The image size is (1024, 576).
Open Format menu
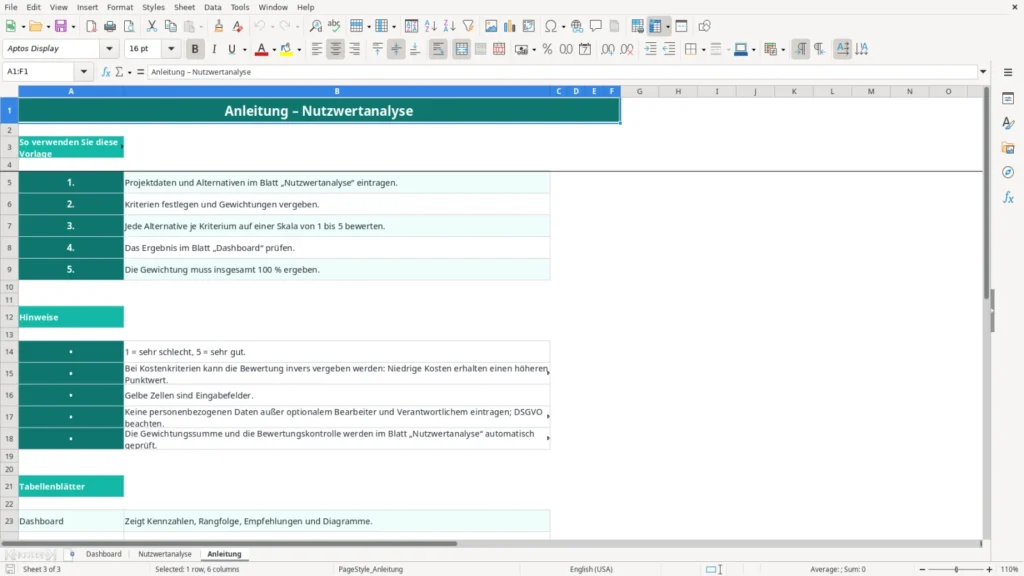pos(120,7)
